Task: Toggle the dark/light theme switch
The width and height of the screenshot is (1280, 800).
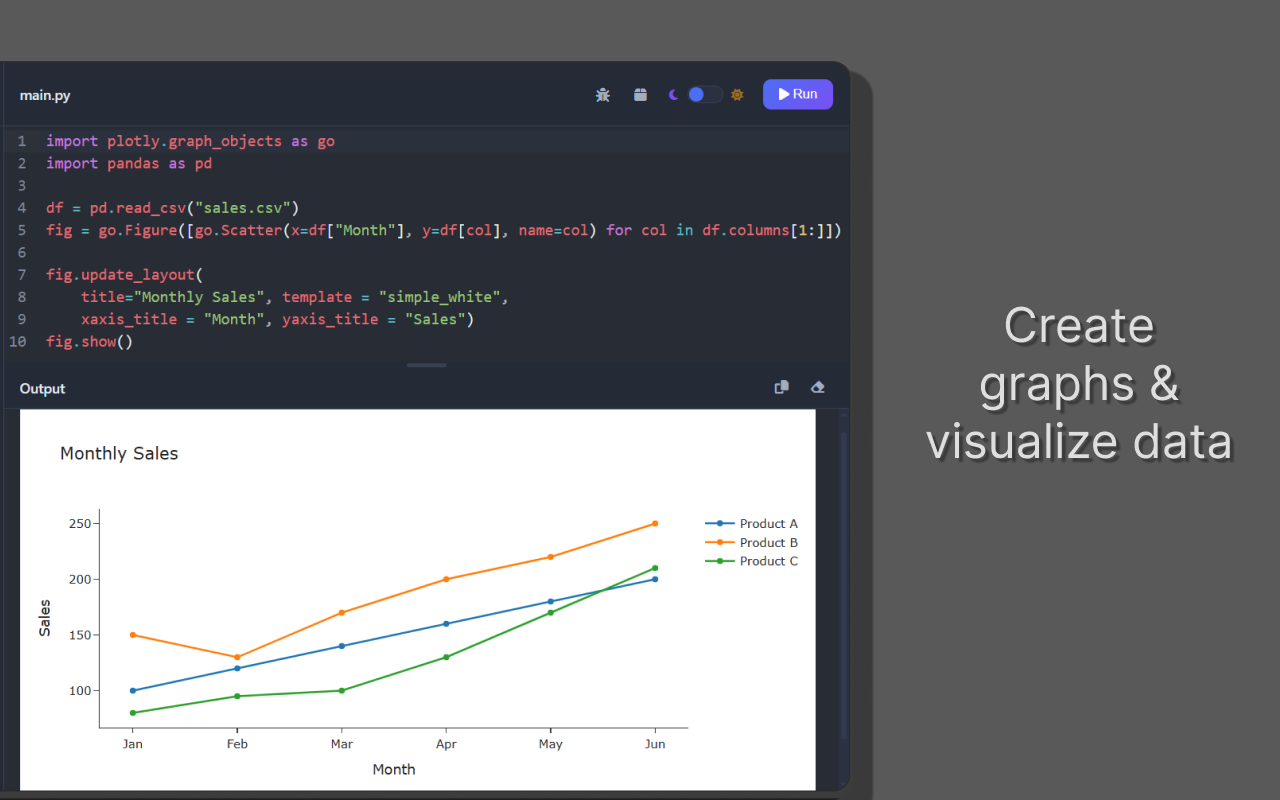Action: pos(704,94)
